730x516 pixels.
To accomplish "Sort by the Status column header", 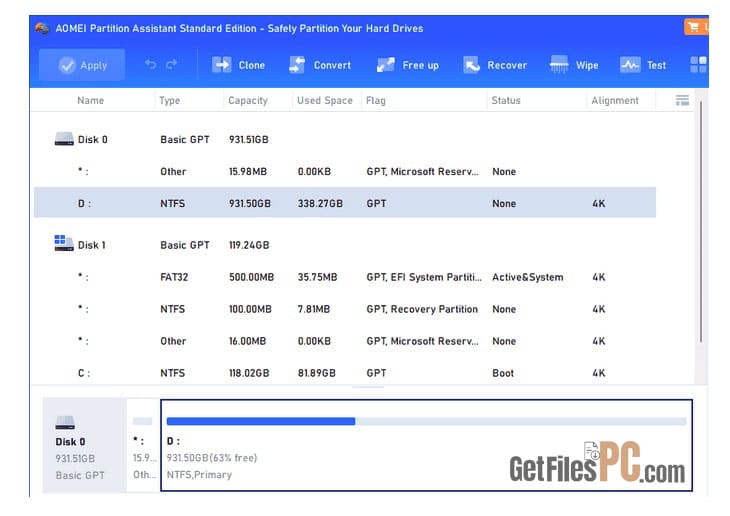I will (506, 101).
